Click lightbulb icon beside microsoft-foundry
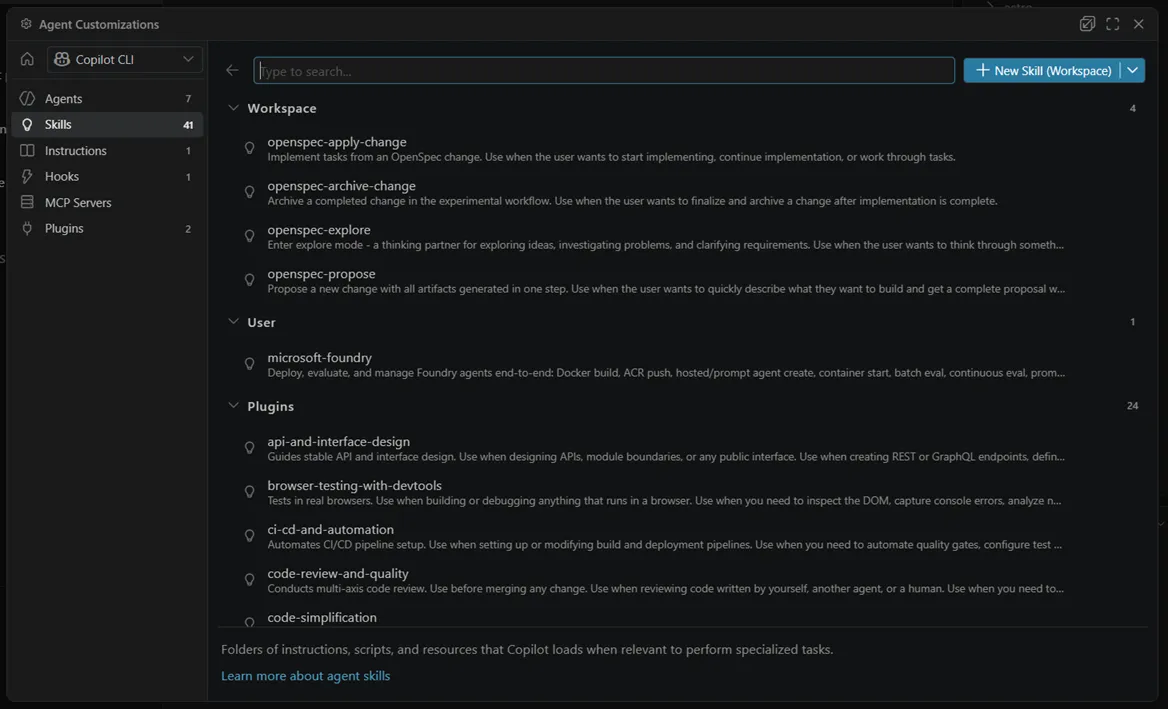Image resolution: width=1168 pixels, height=713 pixels. pyautogui.click(x=250, y=364)
